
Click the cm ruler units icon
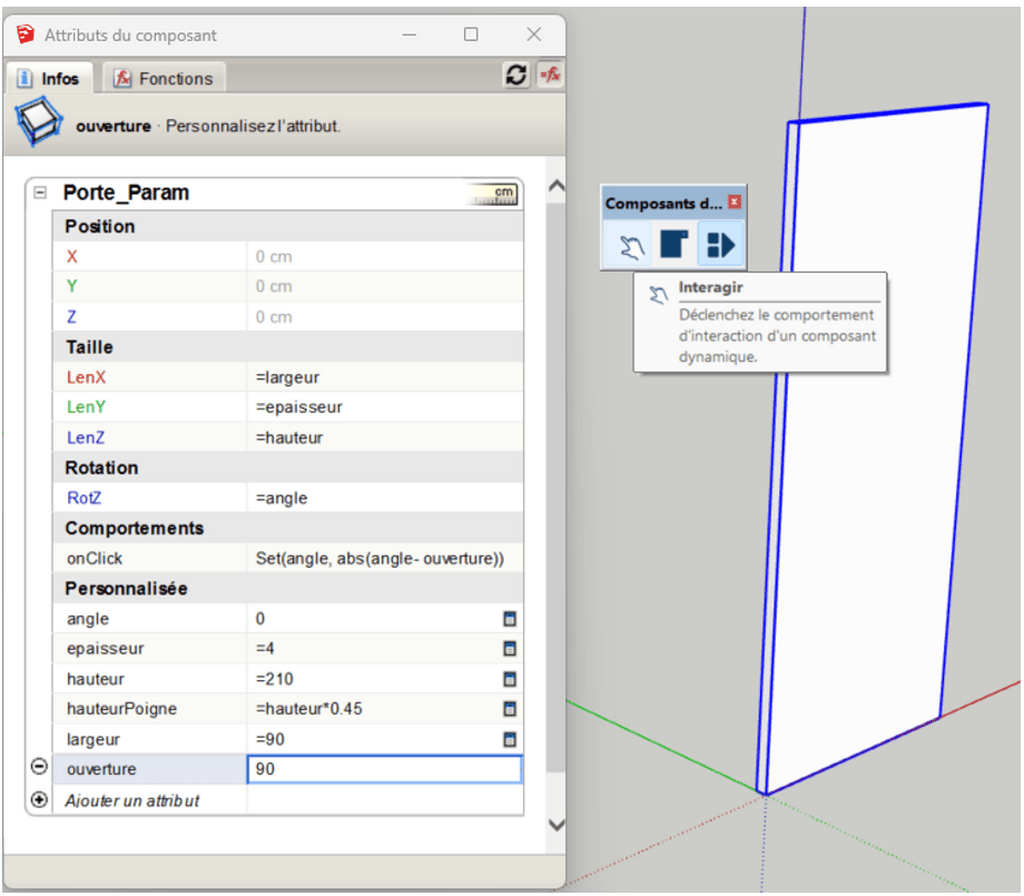492,194
